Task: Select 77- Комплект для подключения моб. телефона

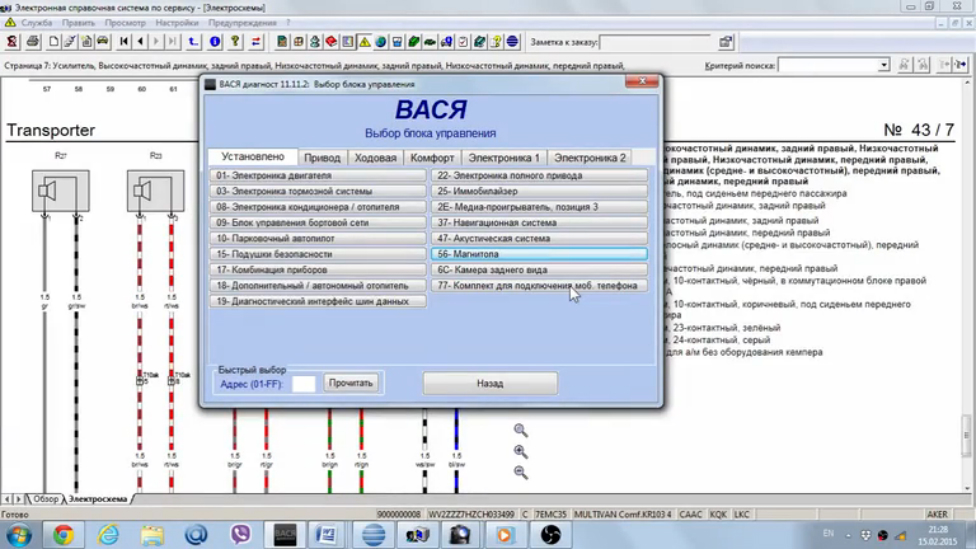Action: (x=539, y=286)
